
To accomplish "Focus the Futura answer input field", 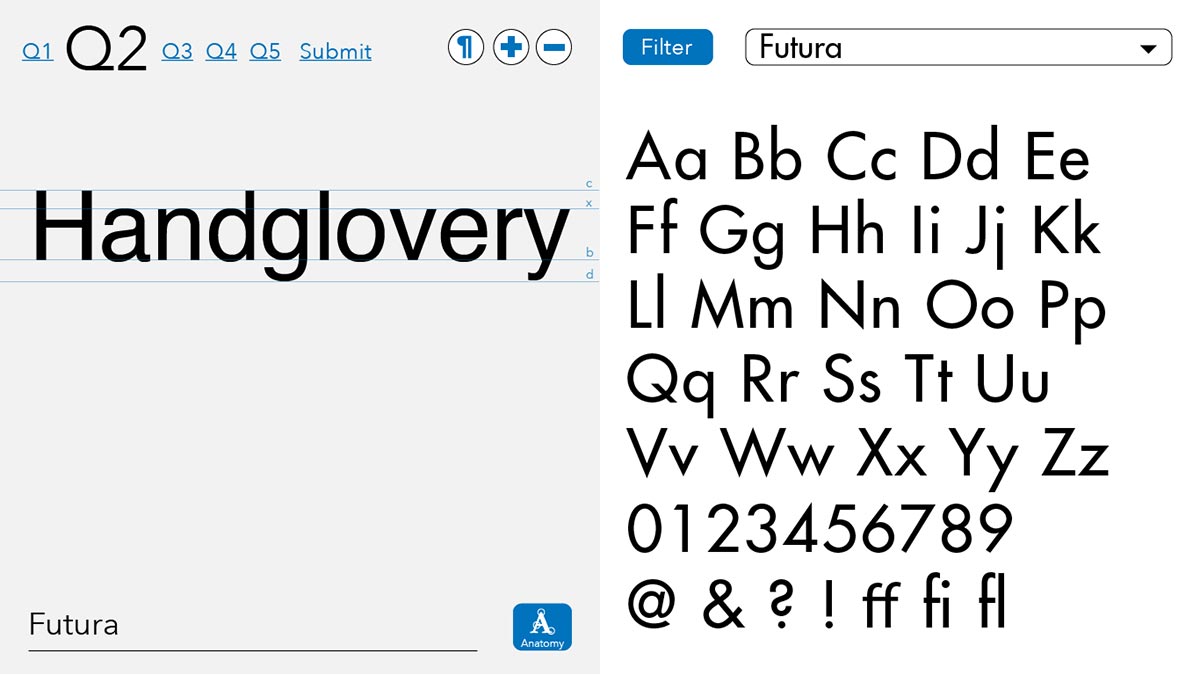I will [253, 627].
